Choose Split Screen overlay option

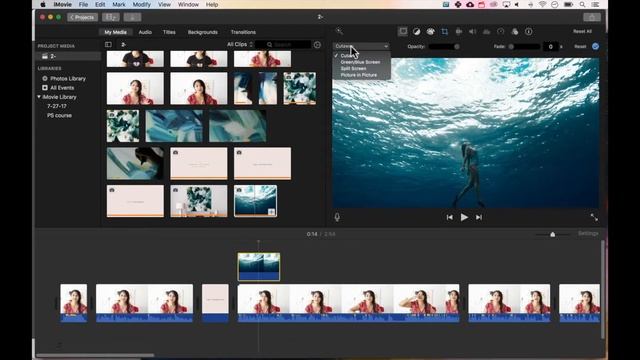353,69
